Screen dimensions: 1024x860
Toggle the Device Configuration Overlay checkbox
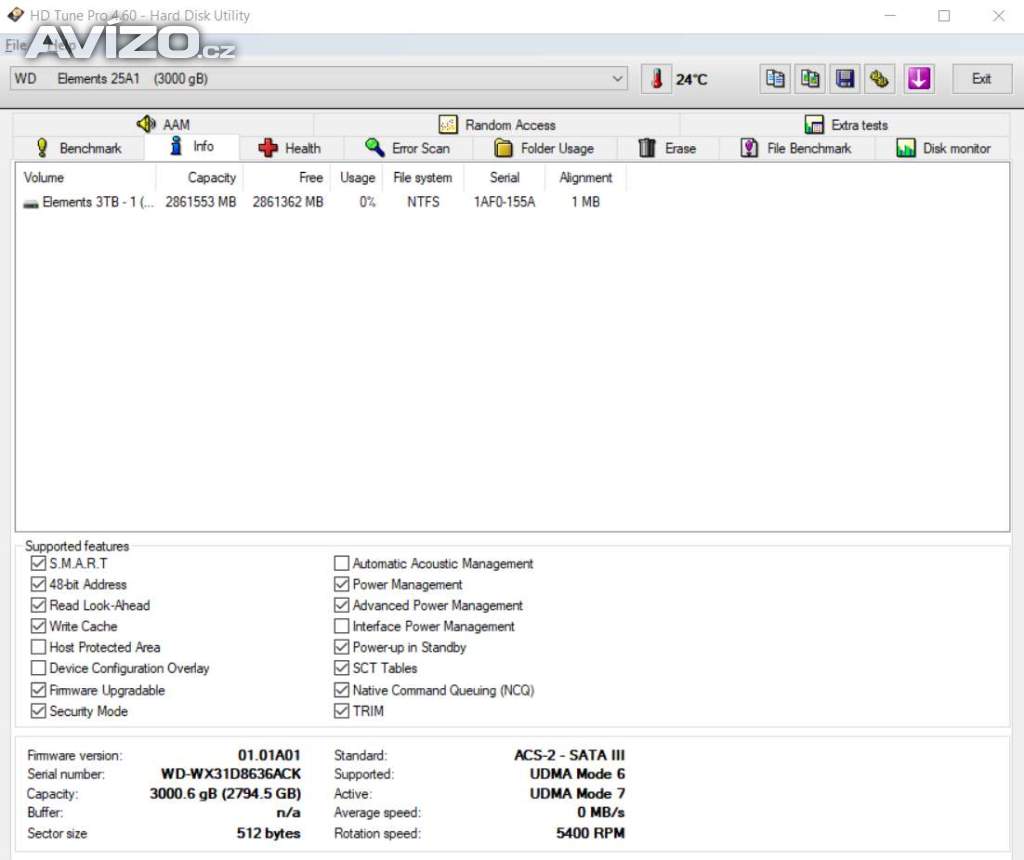pyautogui.click(x=39, y=668)
